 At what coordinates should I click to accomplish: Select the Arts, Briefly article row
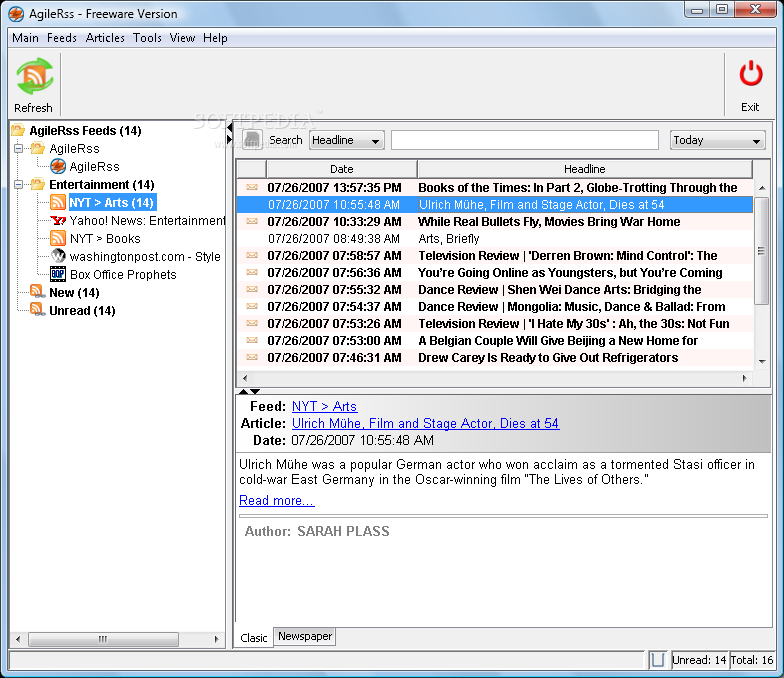tap(495, 238)
